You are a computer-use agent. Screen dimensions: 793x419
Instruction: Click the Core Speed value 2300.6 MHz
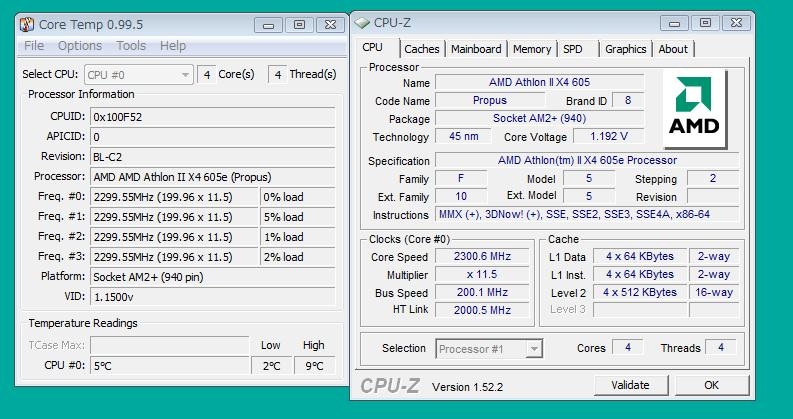pos(482,257)
